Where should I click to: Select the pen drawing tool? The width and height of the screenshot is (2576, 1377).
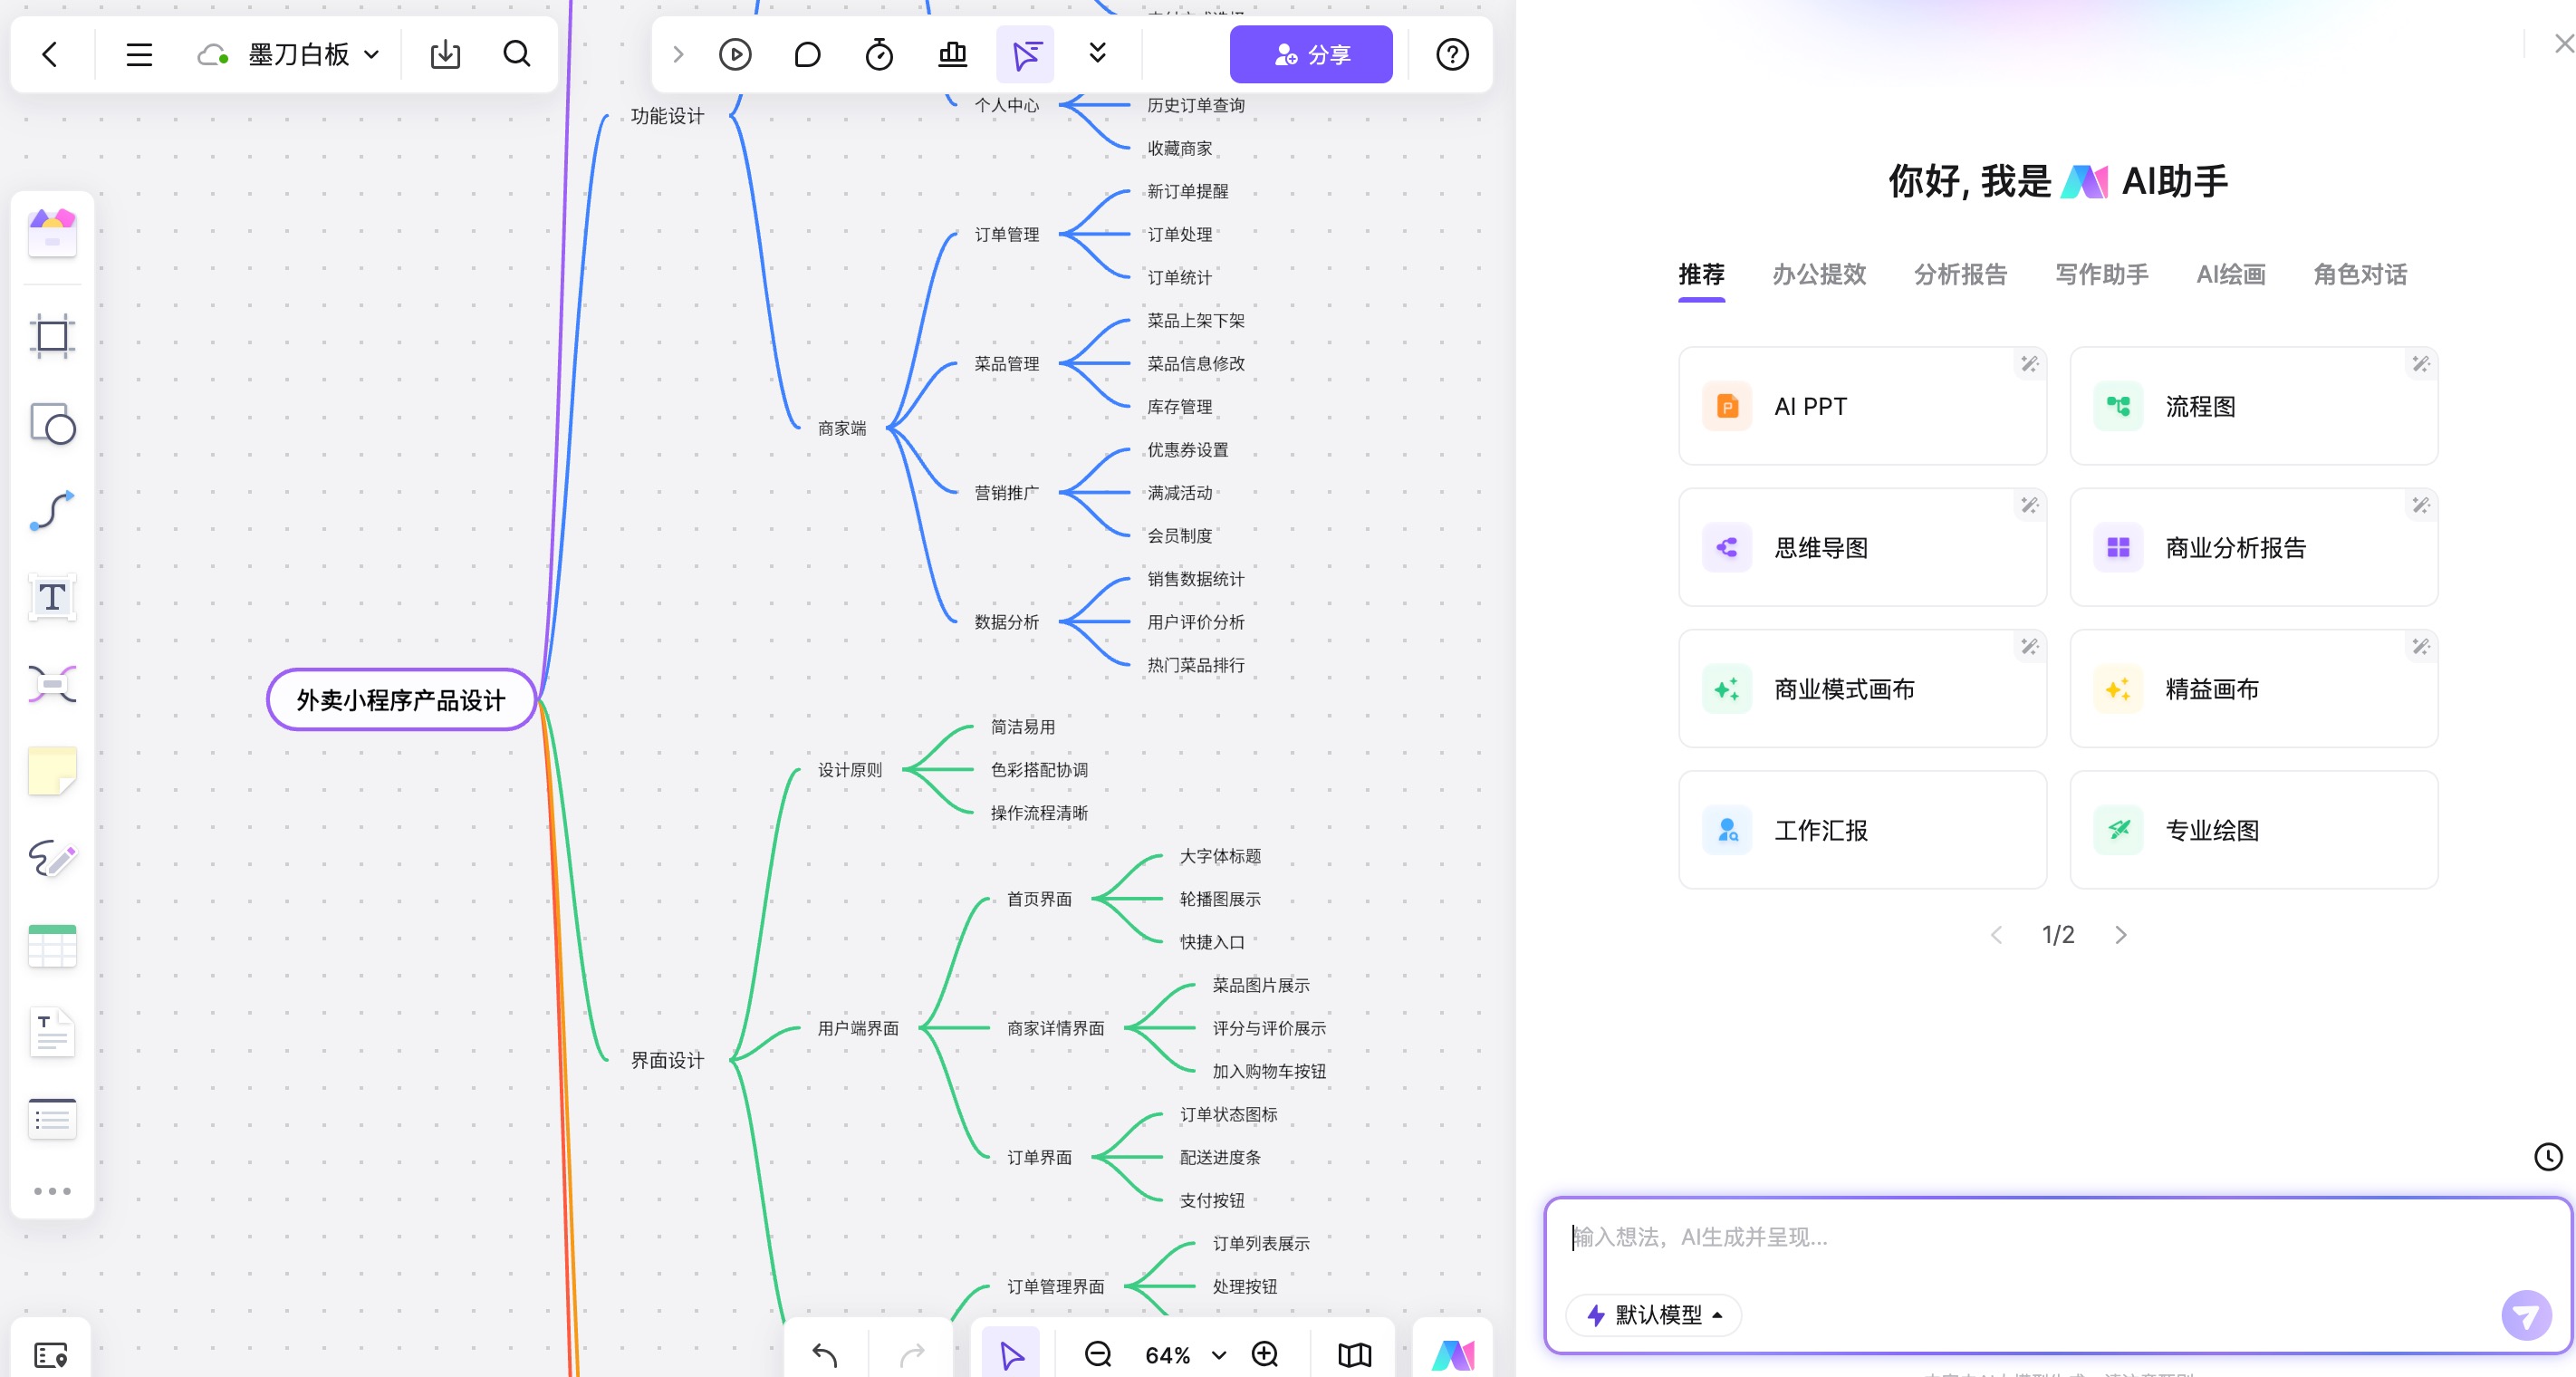tap(52, 858)
